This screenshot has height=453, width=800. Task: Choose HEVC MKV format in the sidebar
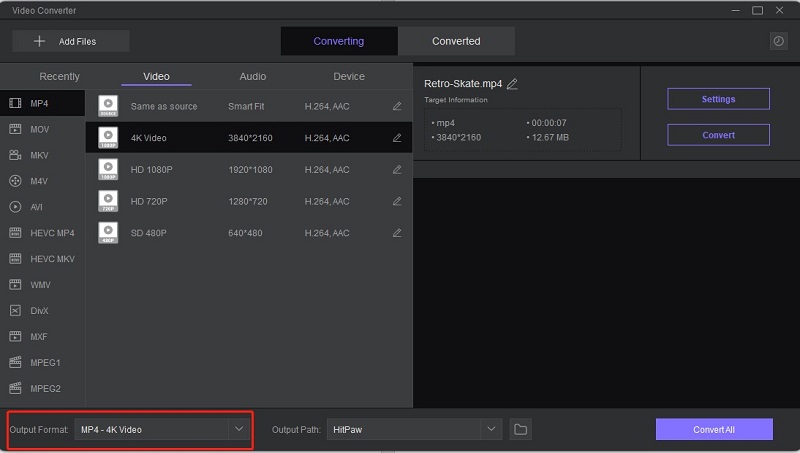pos(42,259)
